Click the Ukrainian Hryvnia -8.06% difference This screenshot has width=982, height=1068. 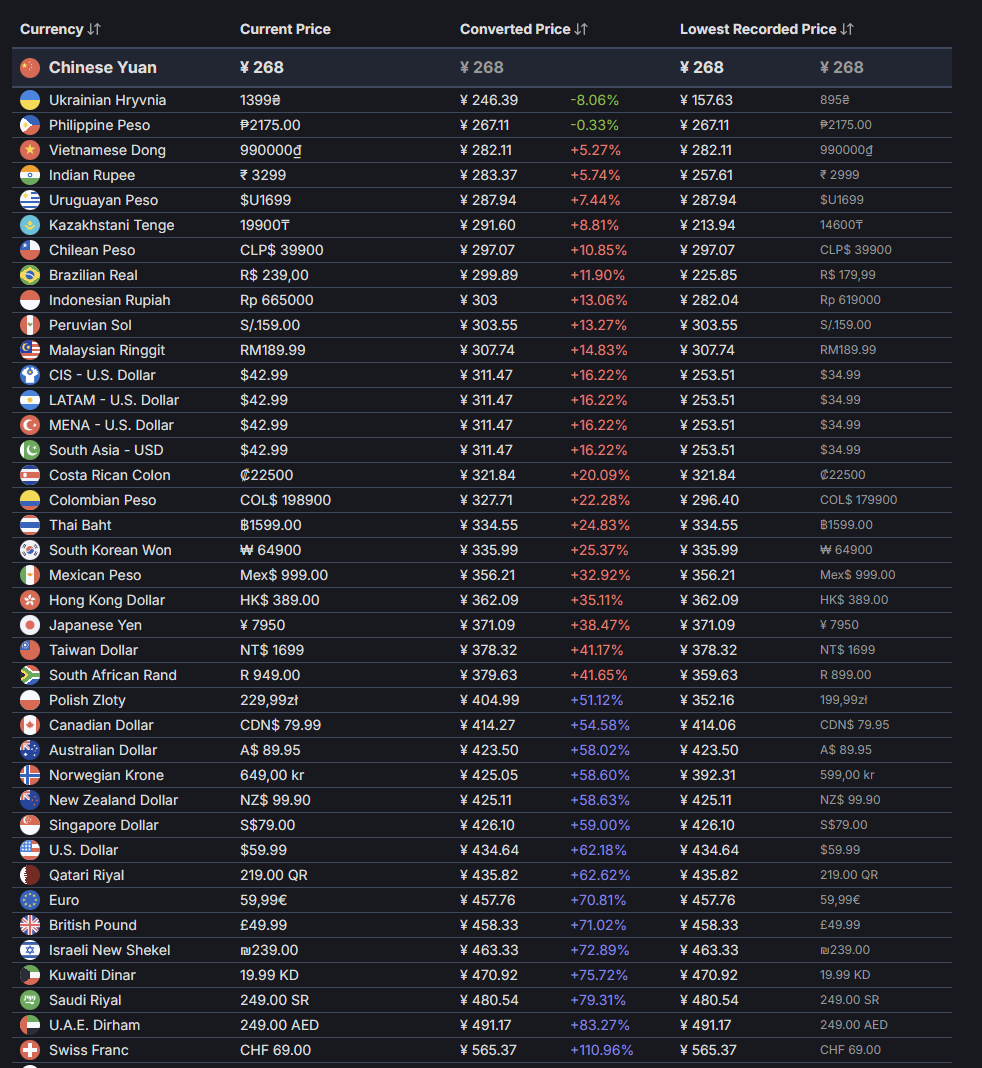pyautogui.click(x=595, y=100)
